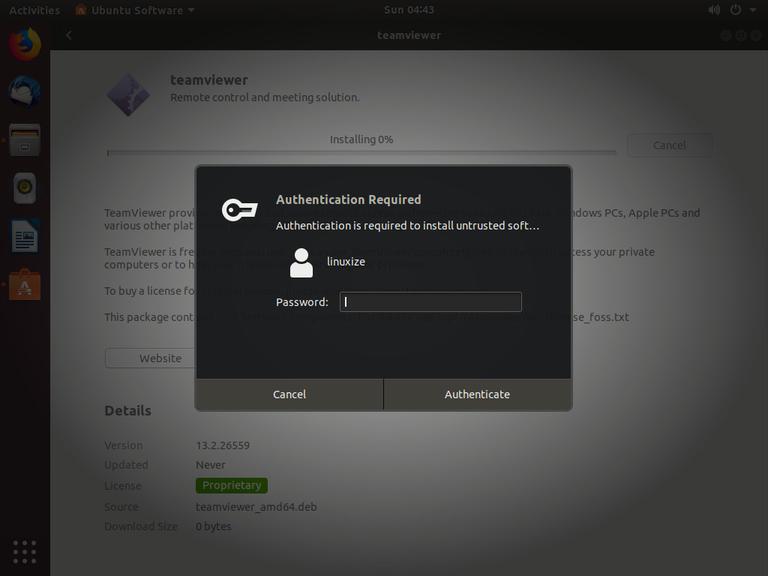Launch Files manager from the dock
The image size is (768, 576).
25,139
